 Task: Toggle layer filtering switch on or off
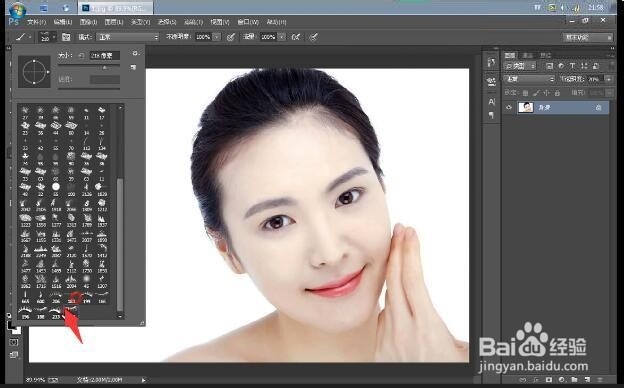pyautogui.click(x=611, y=66)
